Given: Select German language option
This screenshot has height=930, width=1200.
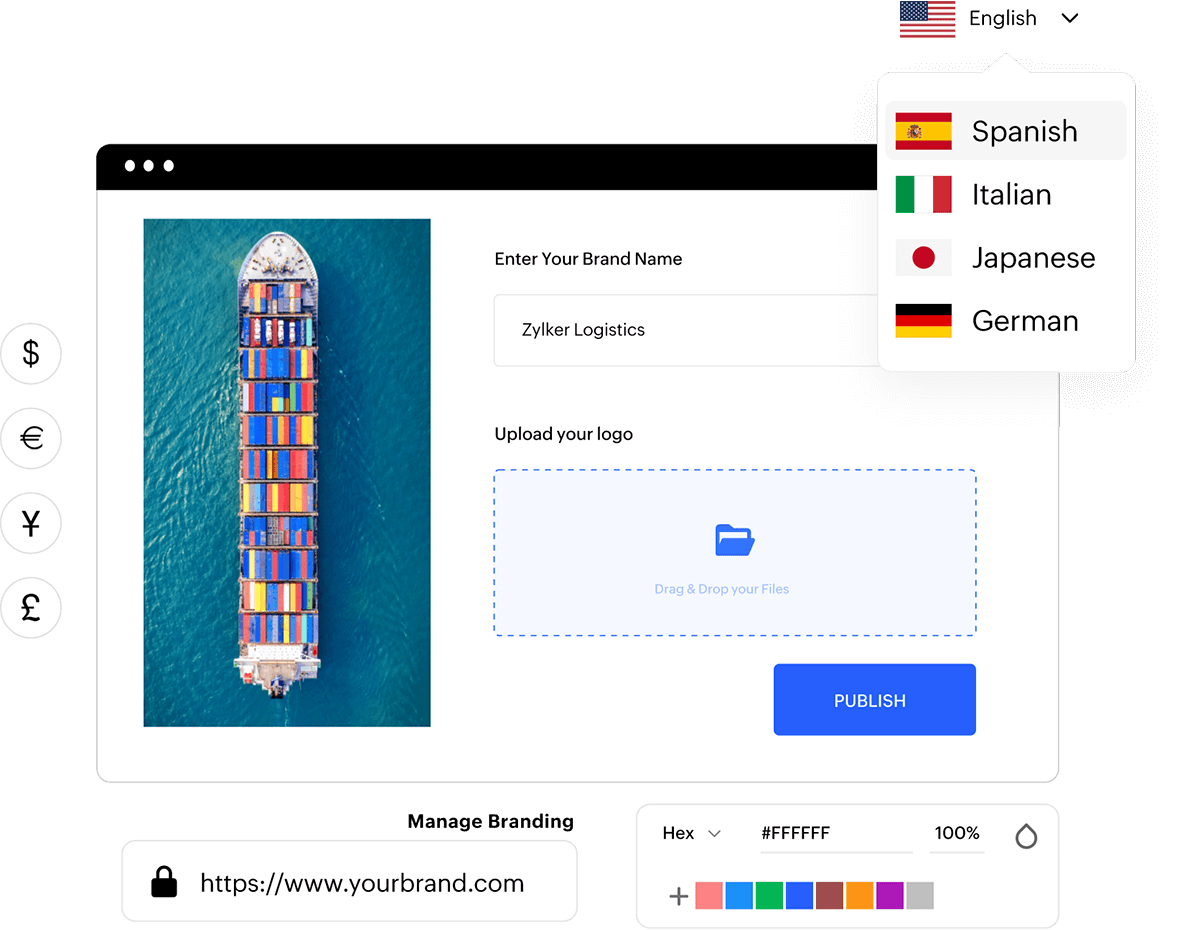Looking at the screenshot, I should 1006,321.
